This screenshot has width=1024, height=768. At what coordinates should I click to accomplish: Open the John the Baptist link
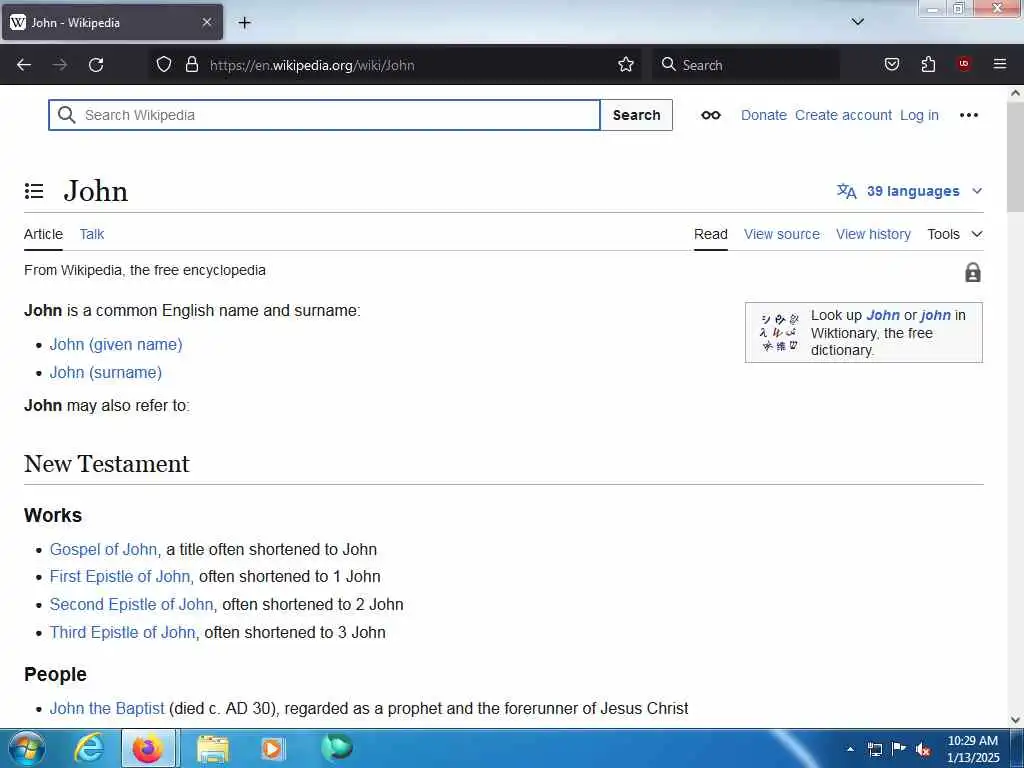pyautogui.click(x=107, y=708)
